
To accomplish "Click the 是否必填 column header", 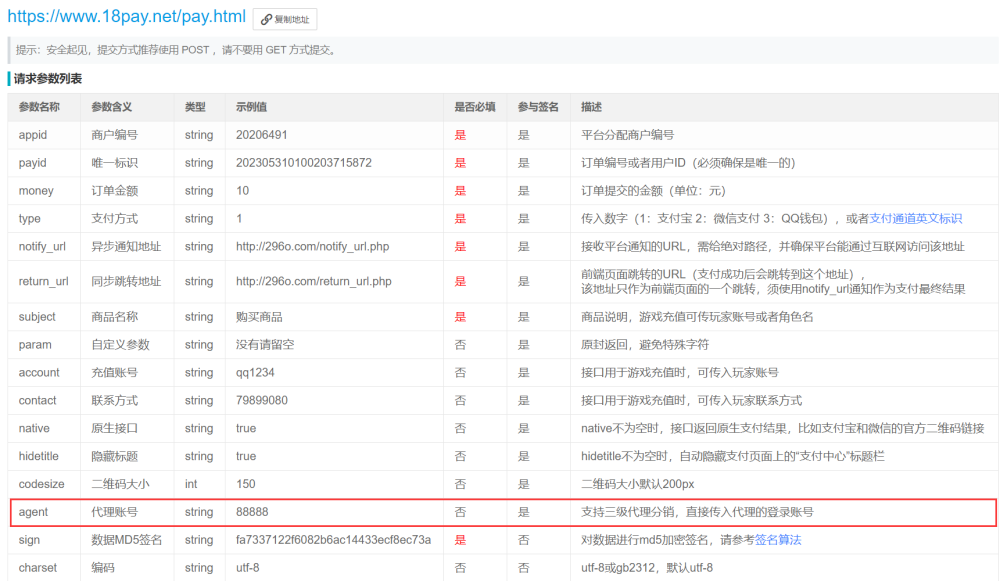I will coord(474,107).
